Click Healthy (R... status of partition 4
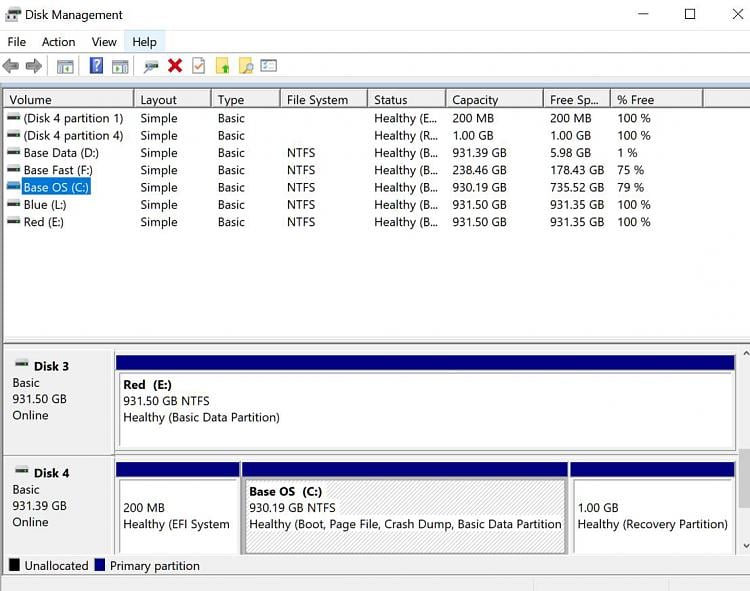Viewport: 750px width, 591px height. (x=406, y=135)
